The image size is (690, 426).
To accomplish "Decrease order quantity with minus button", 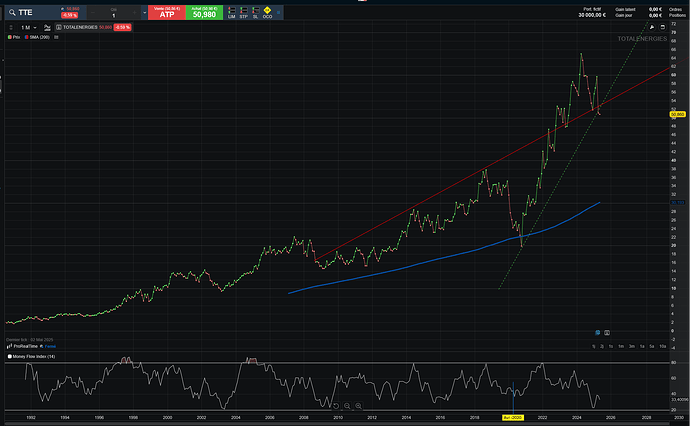I will click(x=93, y=13).
